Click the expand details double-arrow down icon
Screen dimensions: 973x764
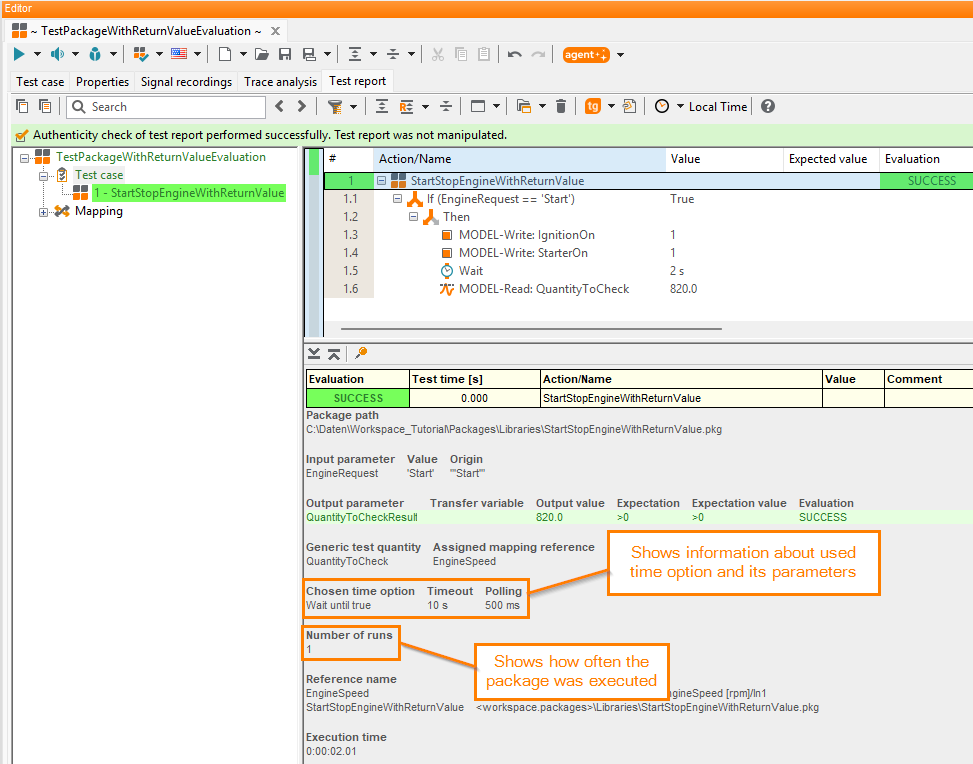click(x=314, y=354)
